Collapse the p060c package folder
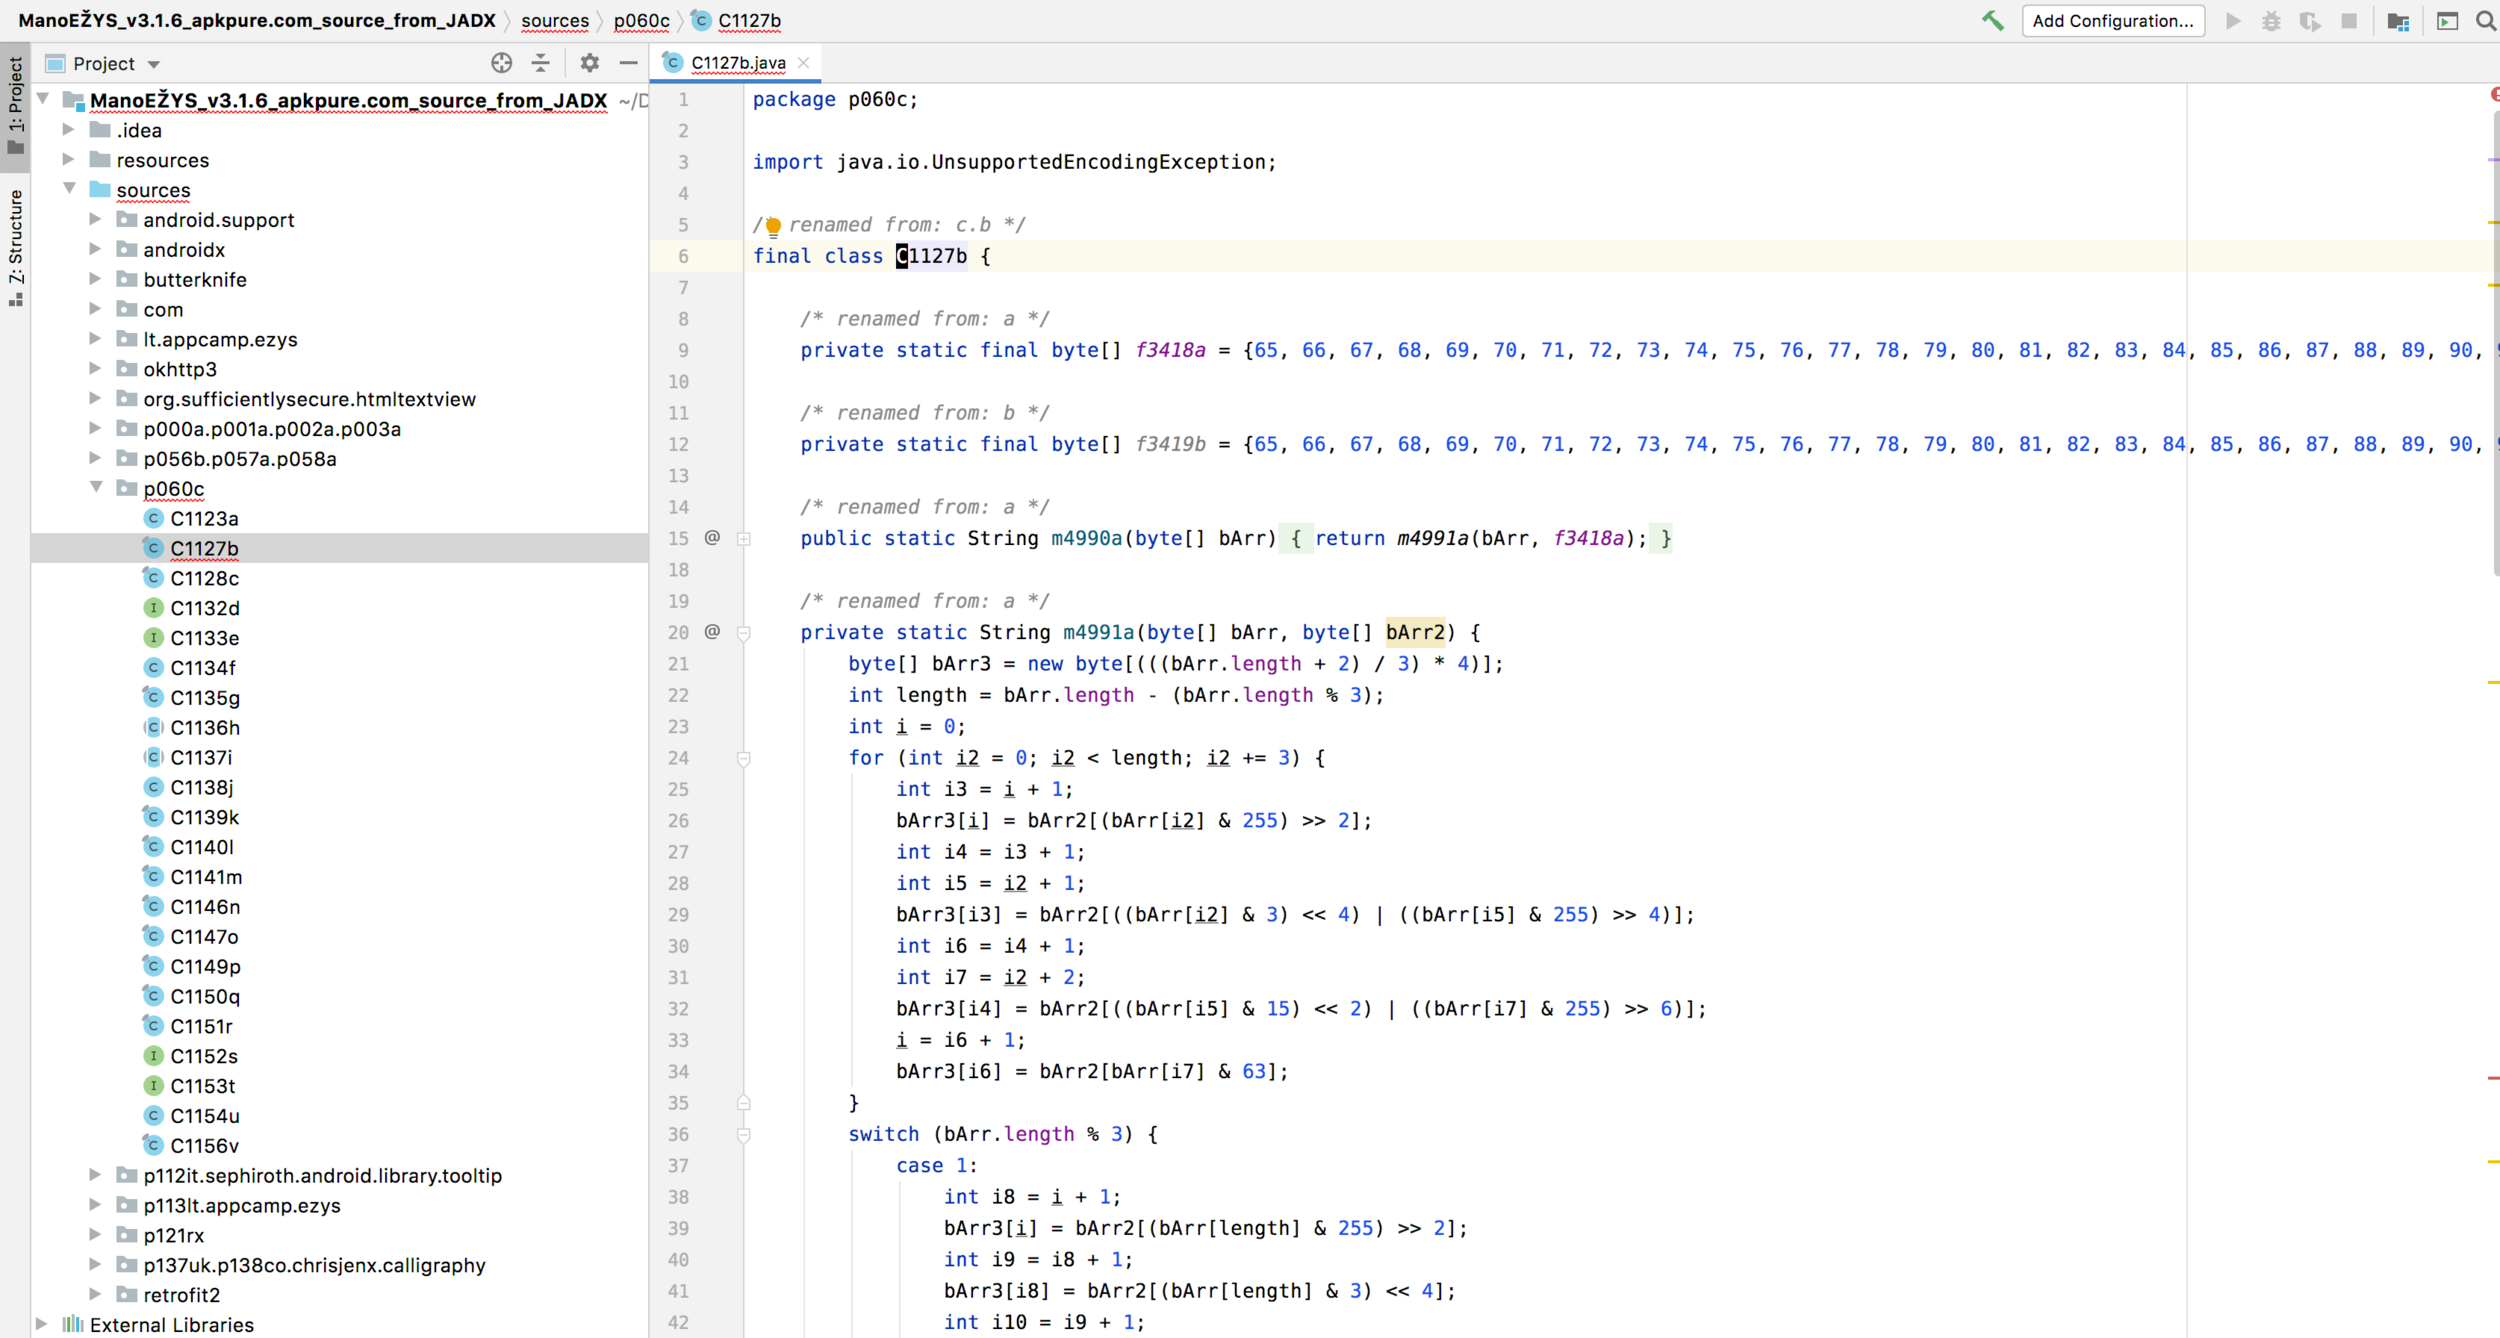The width and height of the screenshot is (2500, 1338). pos(96,488)
